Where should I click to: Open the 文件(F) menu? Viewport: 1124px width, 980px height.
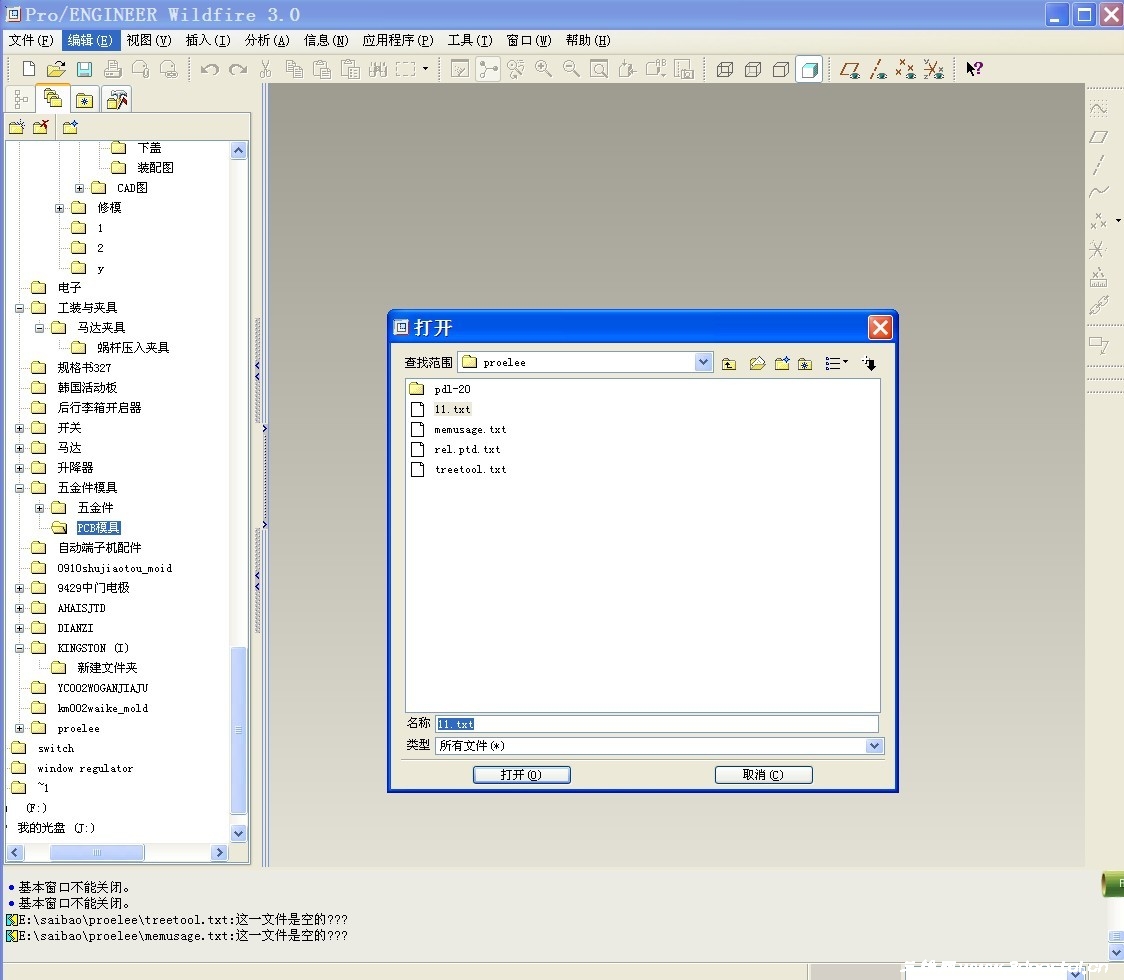(x=31, y=41)
